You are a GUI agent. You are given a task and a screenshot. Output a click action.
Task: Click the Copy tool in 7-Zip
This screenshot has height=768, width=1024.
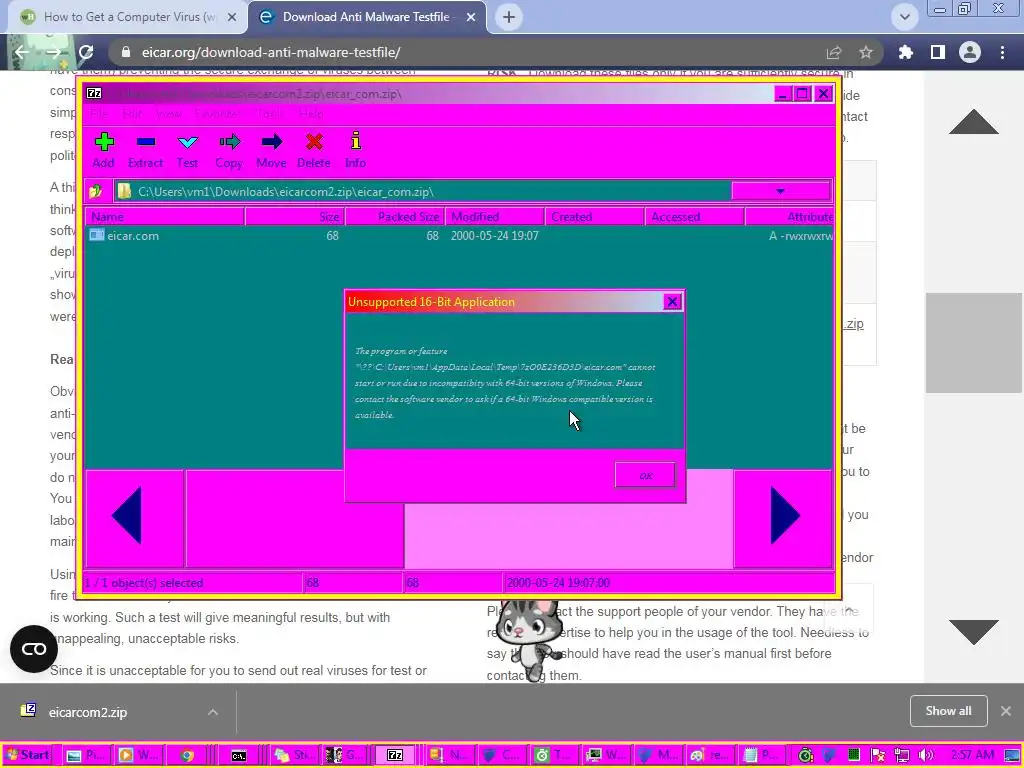229,151
